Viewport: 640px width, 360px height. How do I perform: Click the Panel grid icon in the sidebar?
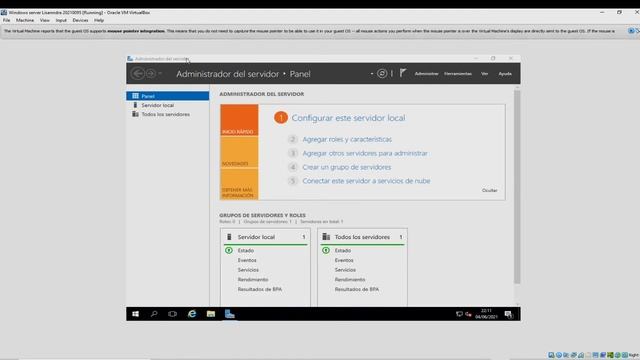(135, 96)
